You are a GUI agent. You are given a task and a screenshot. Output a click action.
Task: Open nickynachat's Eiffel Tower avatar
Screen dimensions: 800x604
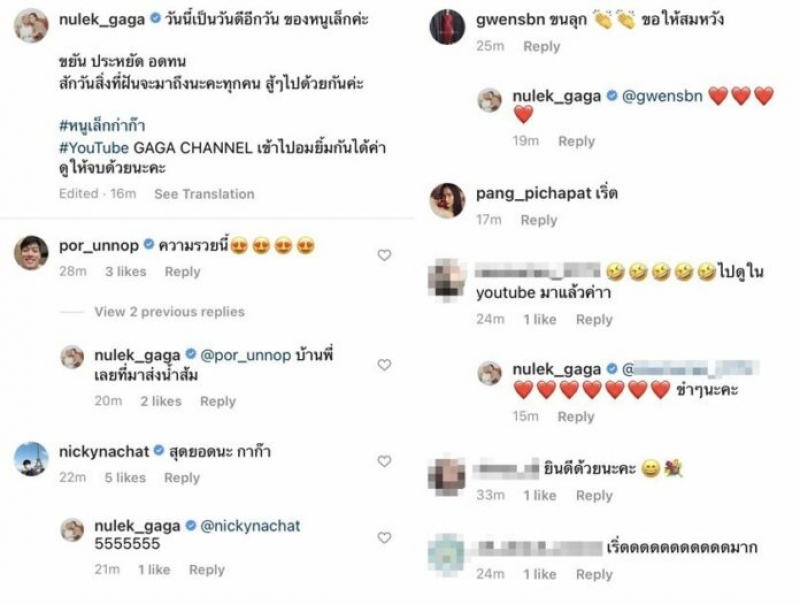click(31, 459)
